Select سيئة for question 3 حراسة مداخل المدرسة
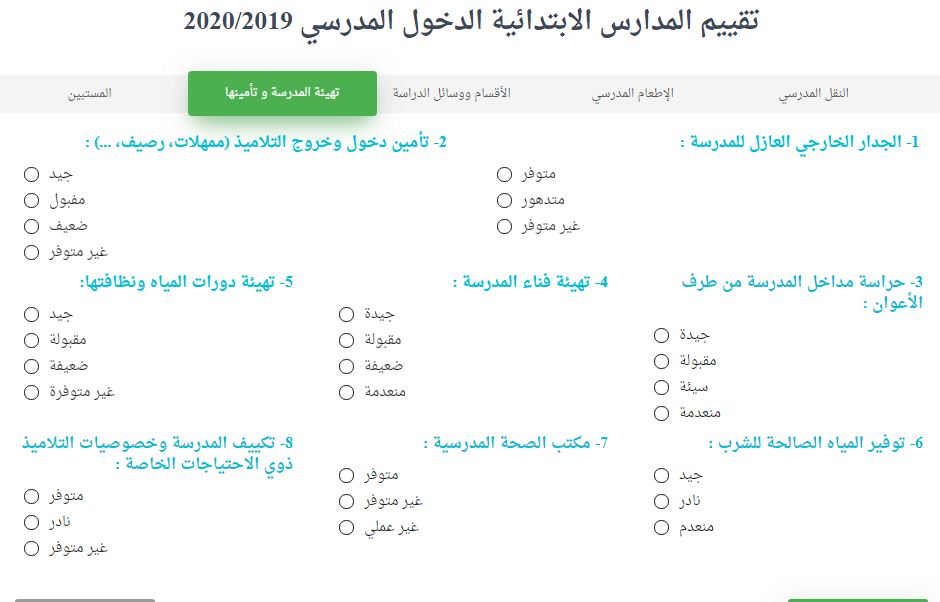The height and width of the screenshot is (602, 940). click(x=661, y=387)
